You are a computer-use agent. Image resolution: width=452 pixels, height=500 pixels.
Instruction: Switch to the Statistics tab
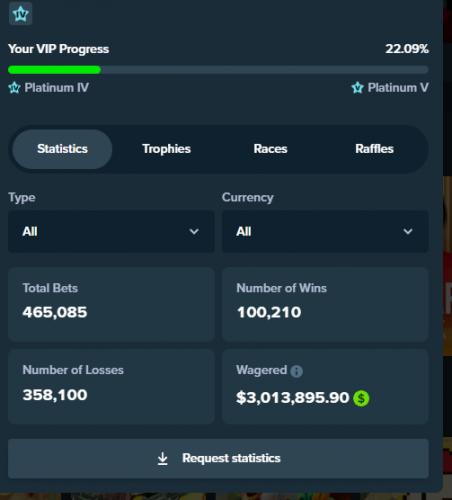(62, 149)
